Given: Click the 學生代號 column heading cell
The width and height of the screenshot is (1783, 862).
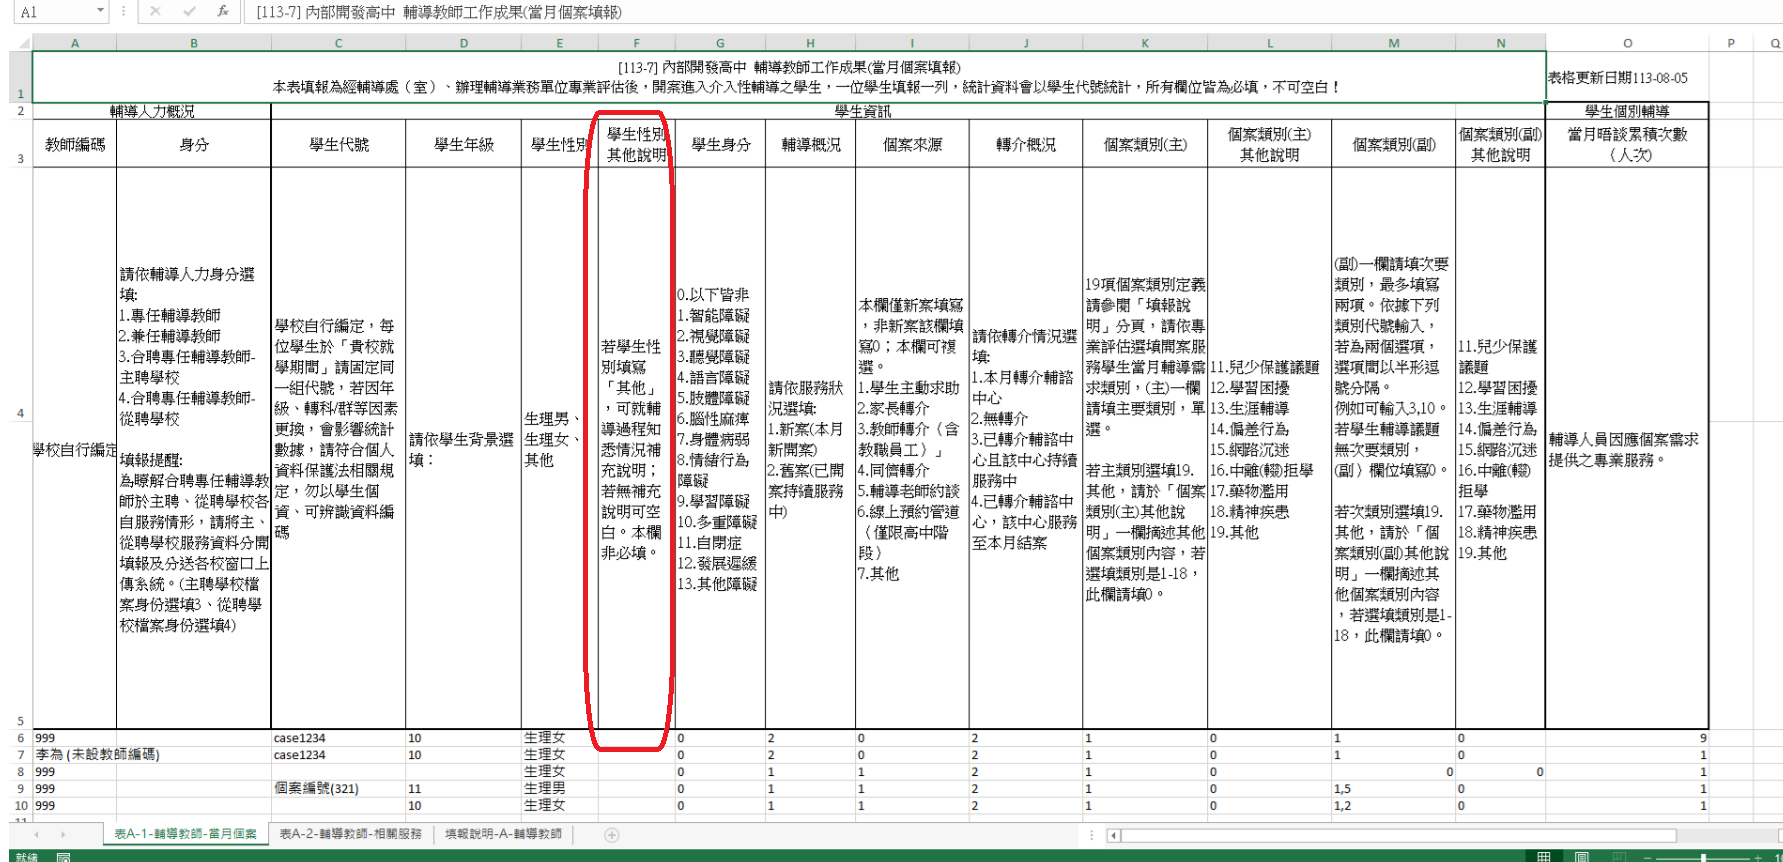Looking at the screenshot, I should [x=338, y=144].
